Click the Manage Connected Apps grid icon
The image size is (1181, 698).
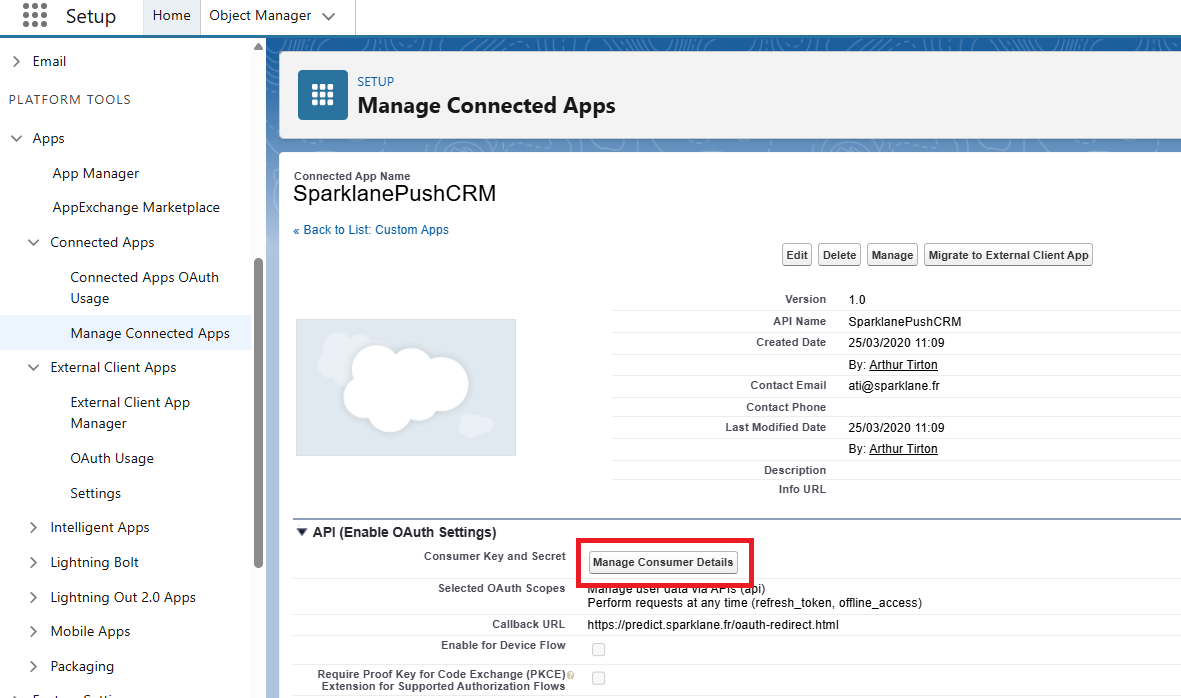[322, 95]
